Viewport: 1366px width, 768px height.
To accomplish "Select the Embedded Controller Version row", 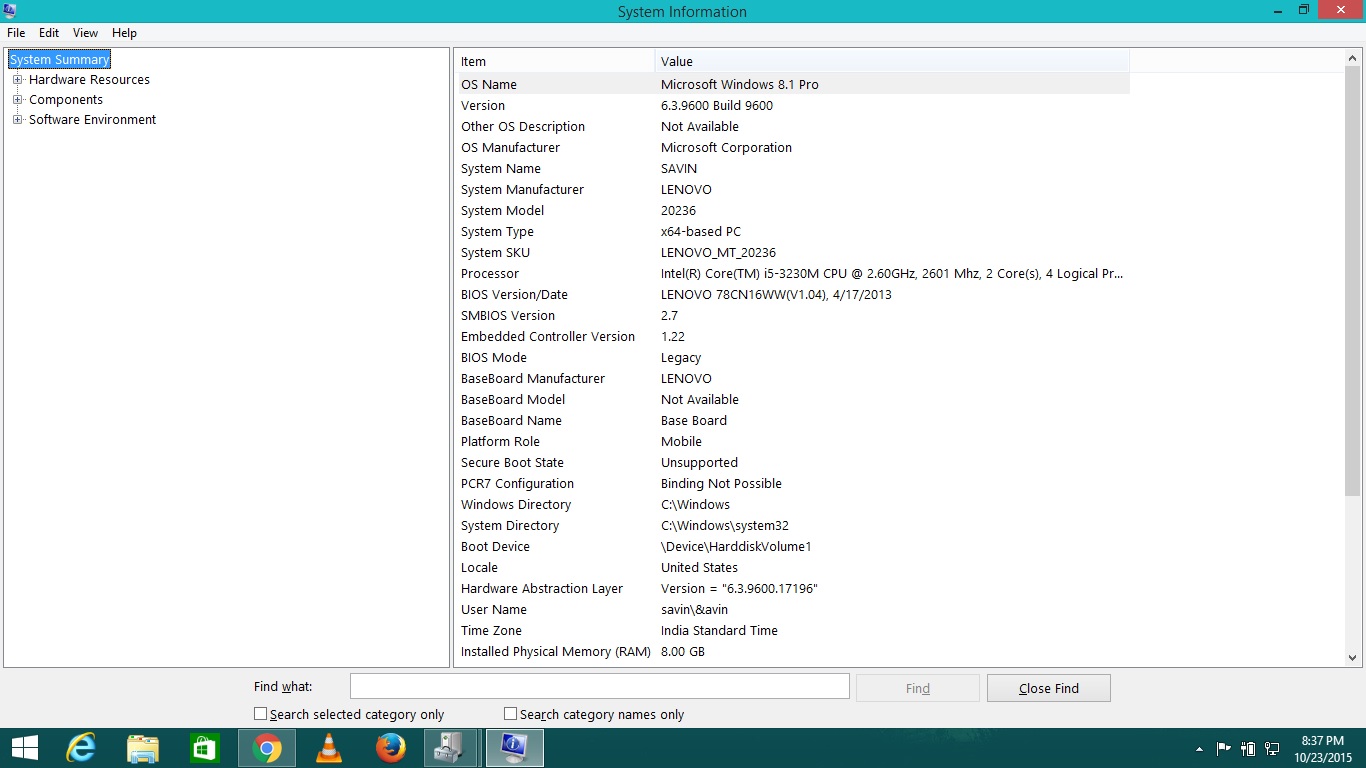I will pyautogui.click(x=794, y=336).
